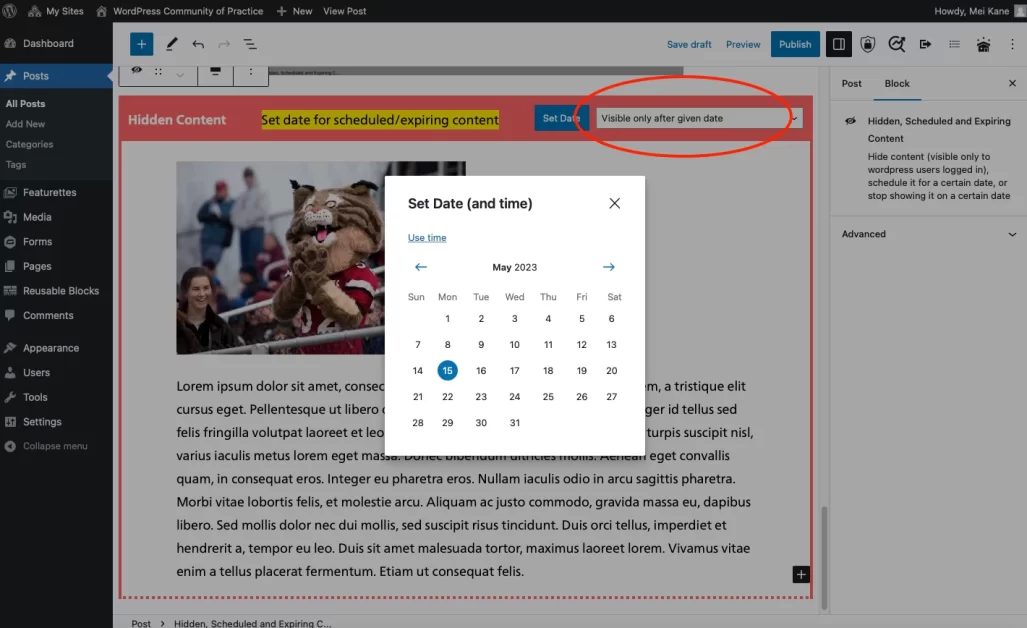This screenshot has height=628, width=1027.
Task: Select May 31 in the calendar
Action: [515, 423]
